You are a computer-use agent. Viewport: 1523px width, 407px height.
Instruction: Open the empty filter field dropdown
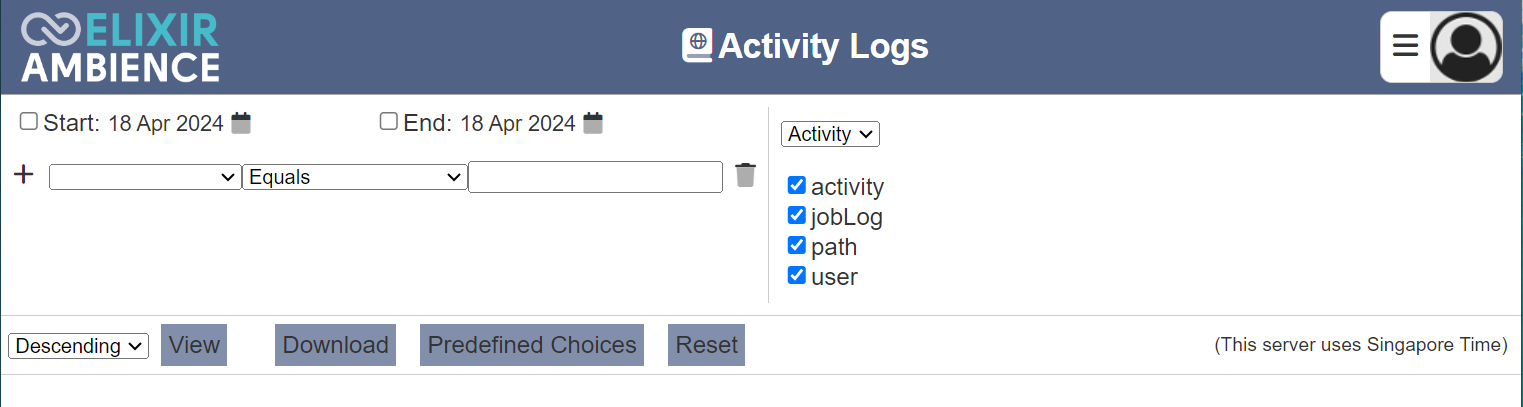click(x=145, y=177)
